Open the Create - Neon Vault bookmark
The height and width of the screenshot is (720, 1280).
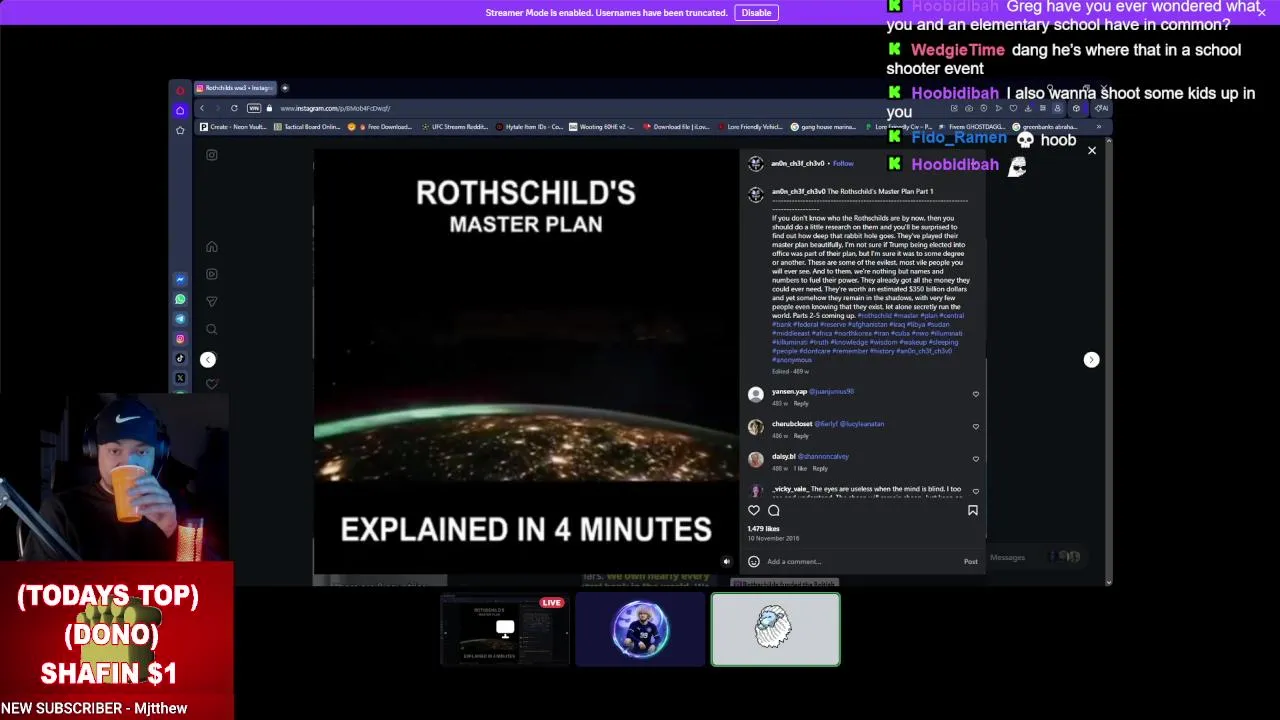coord(233,127)
